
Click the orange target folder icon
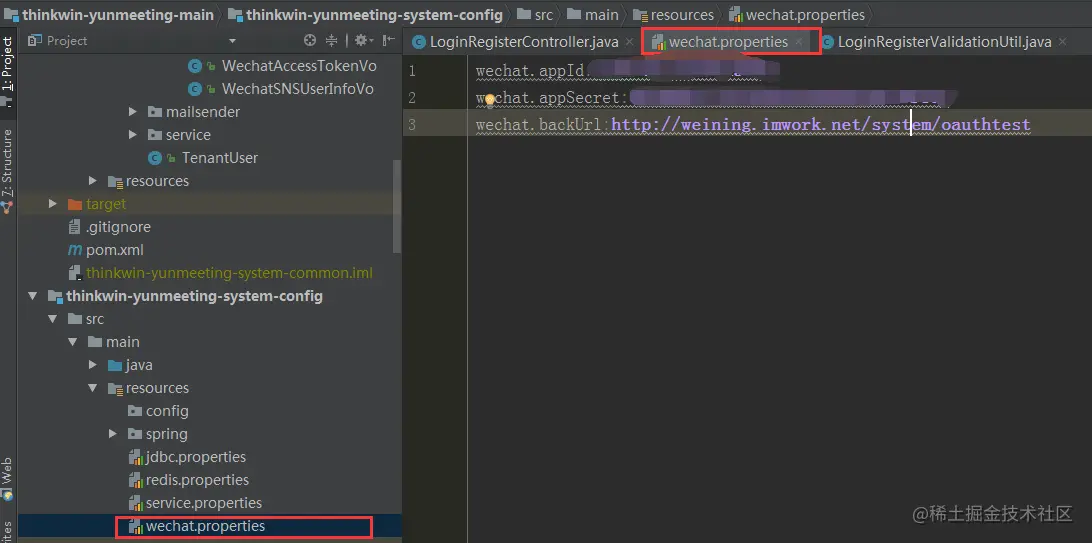75,204
